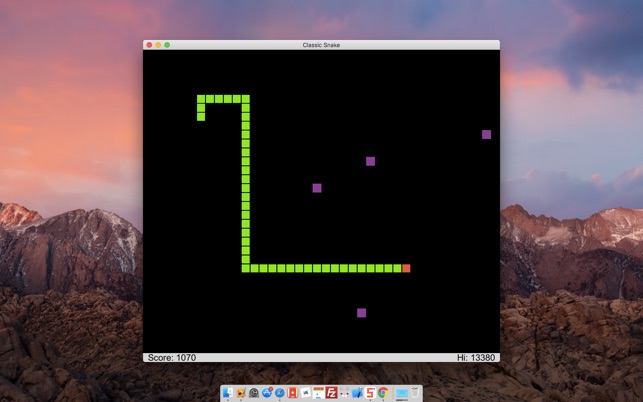
Task: Click the red bookmark app in dock
Action: (293, 393)
